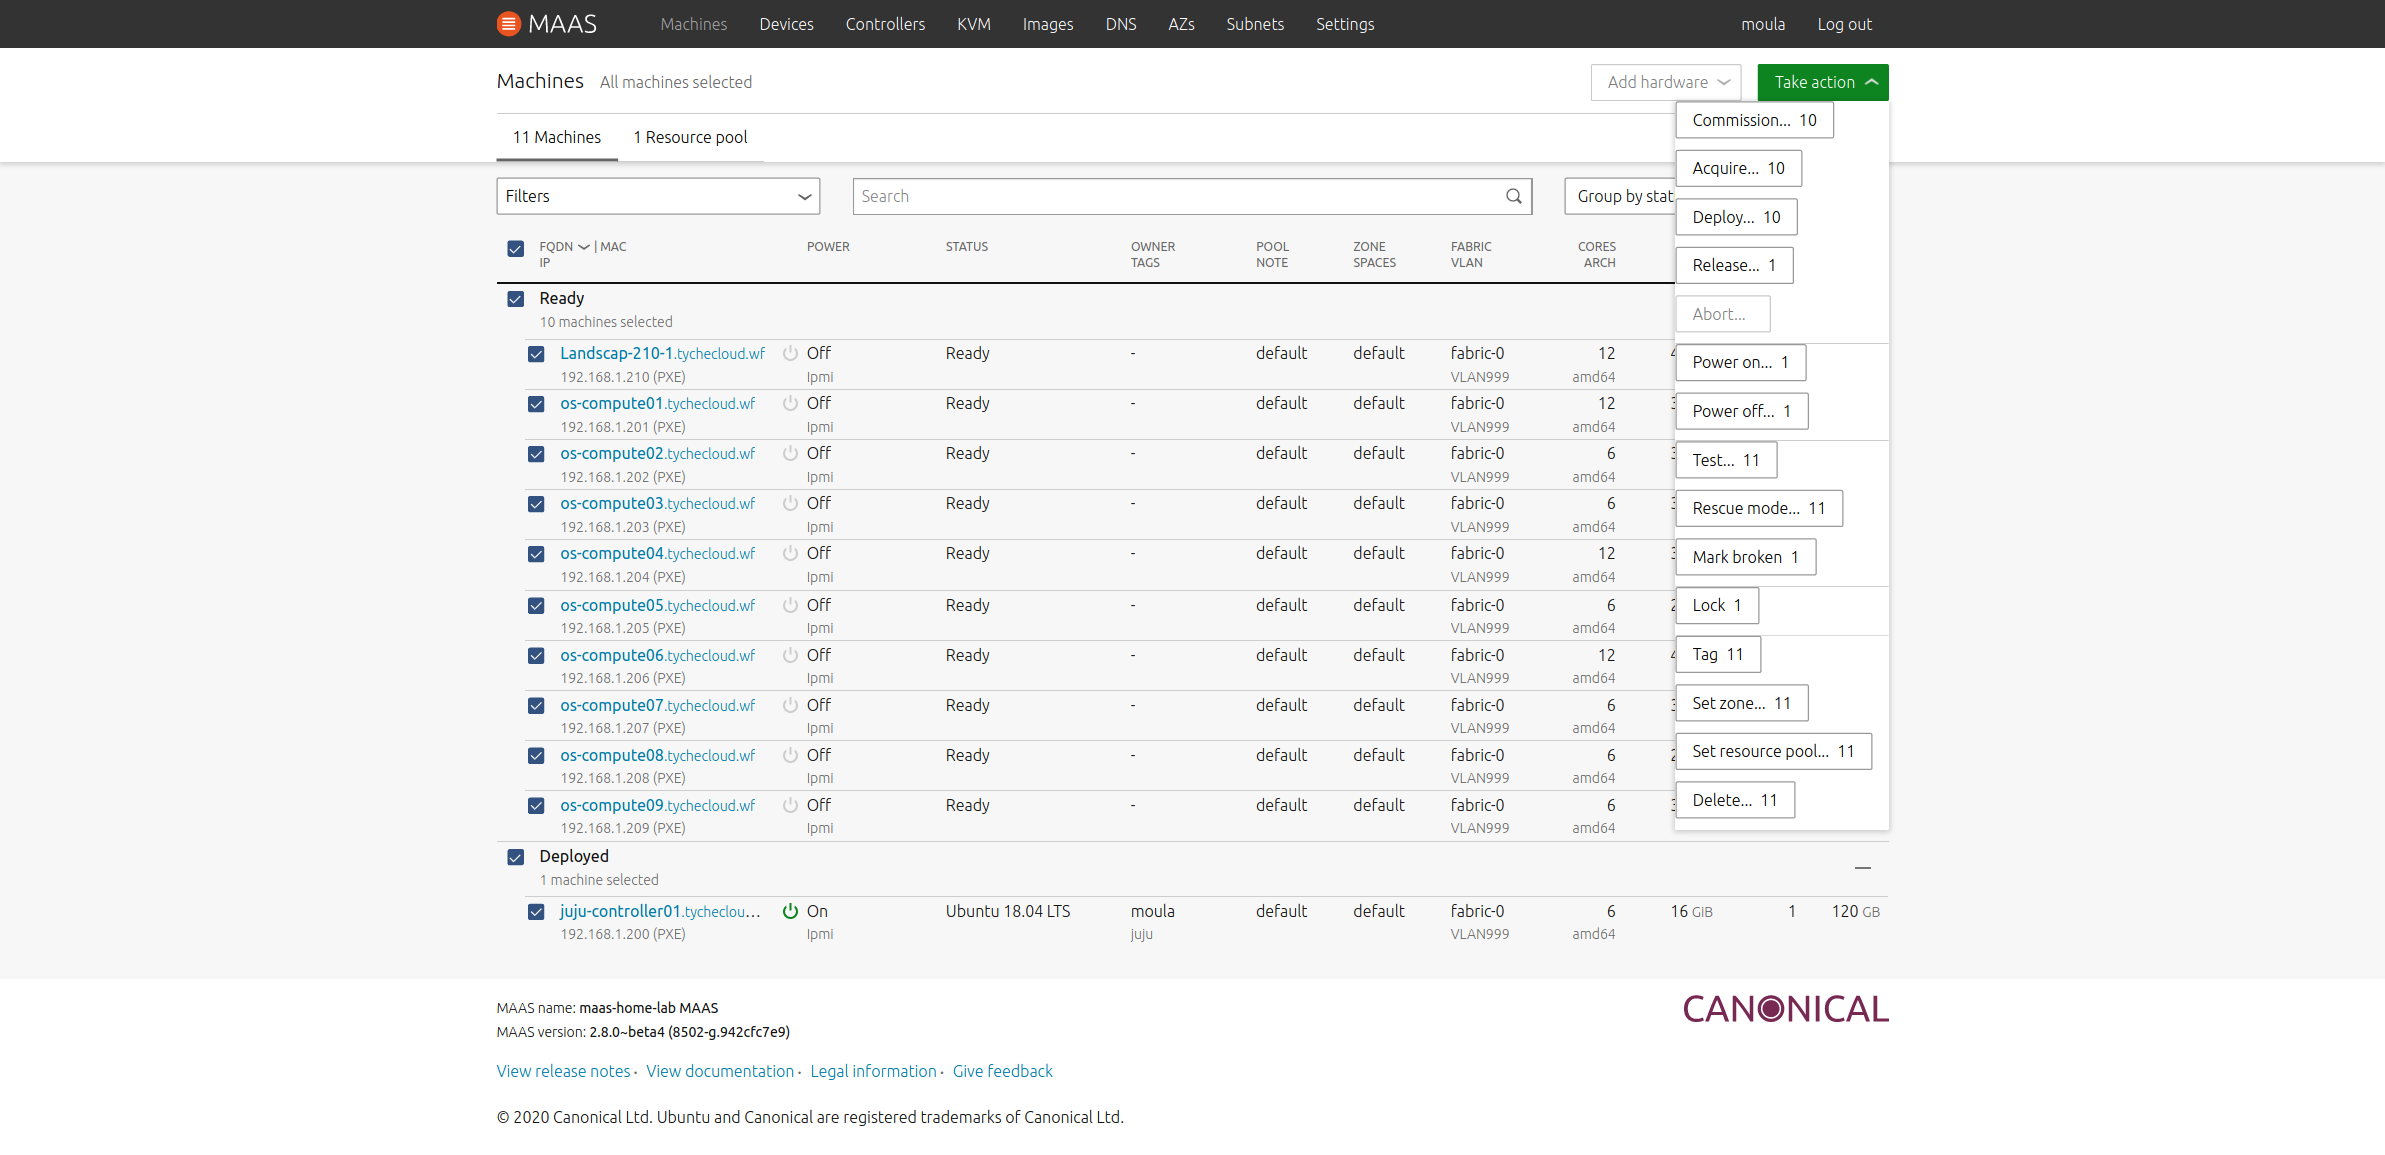This screenshot has width=2385, height=1155.
Task: Uncheck os-compute08 machine checkbox
Action: point(536,756)
